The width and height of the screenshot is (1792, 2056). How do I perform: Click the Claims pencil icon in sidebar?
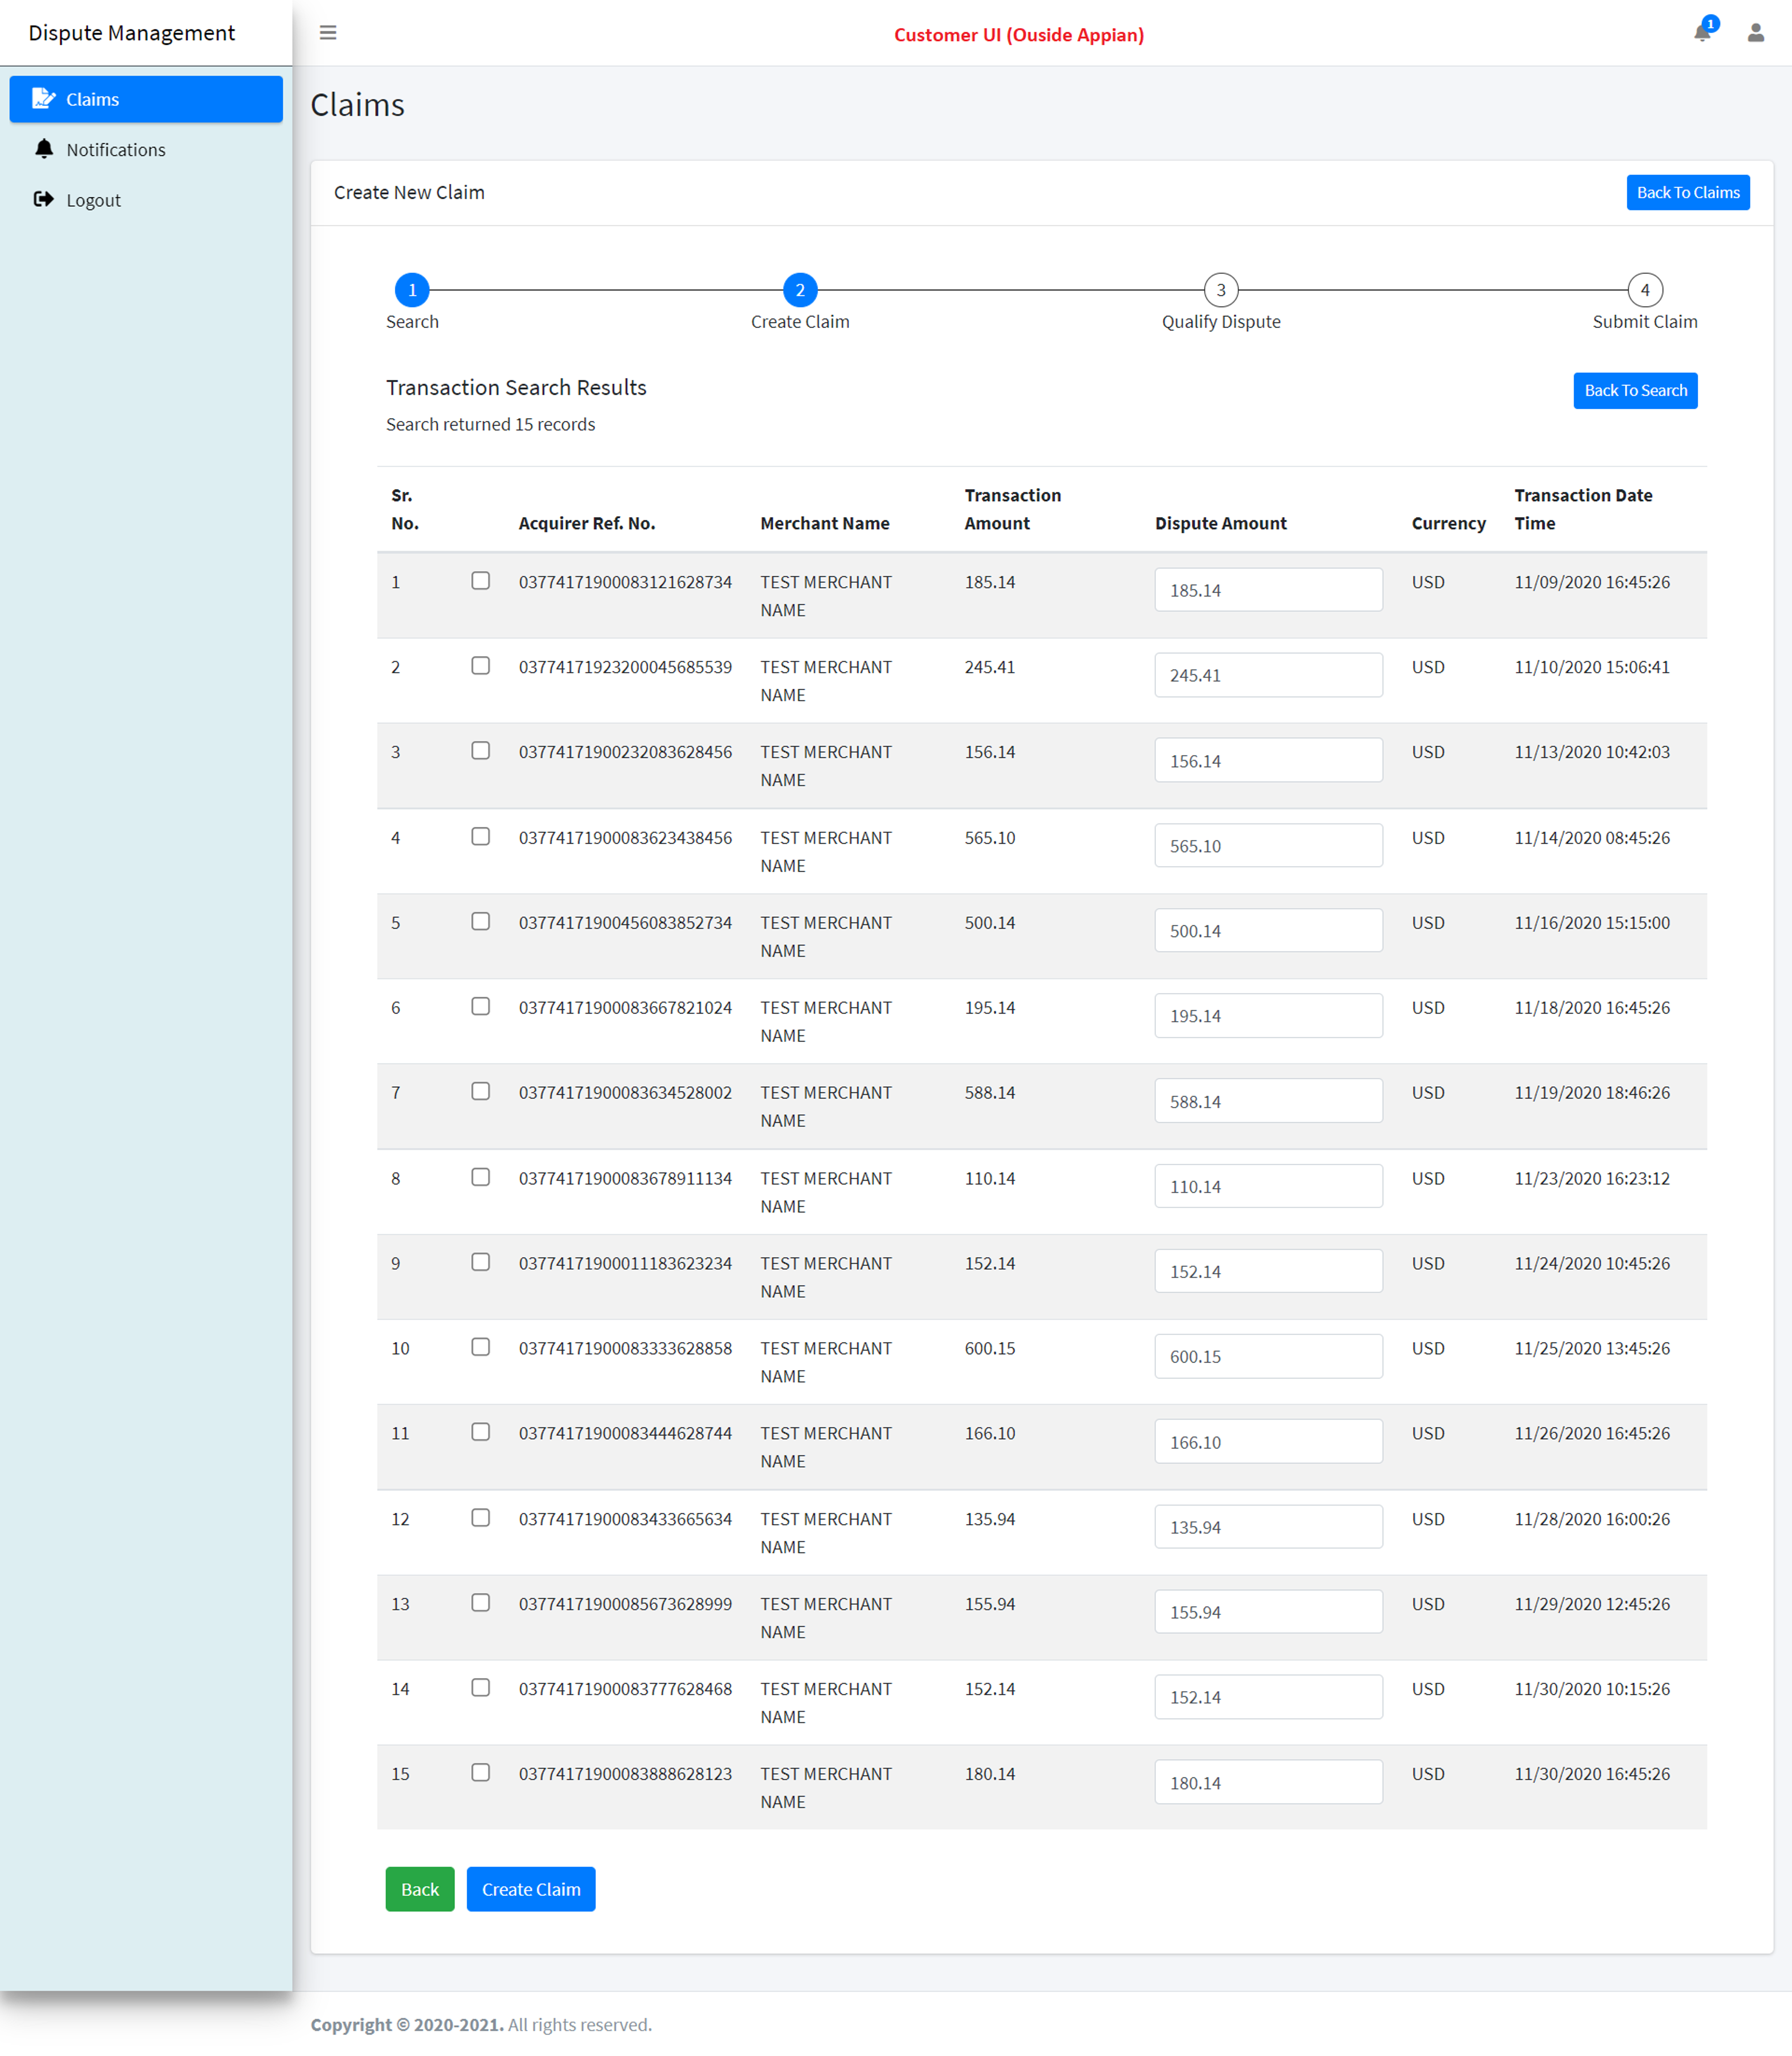[43, 98]
